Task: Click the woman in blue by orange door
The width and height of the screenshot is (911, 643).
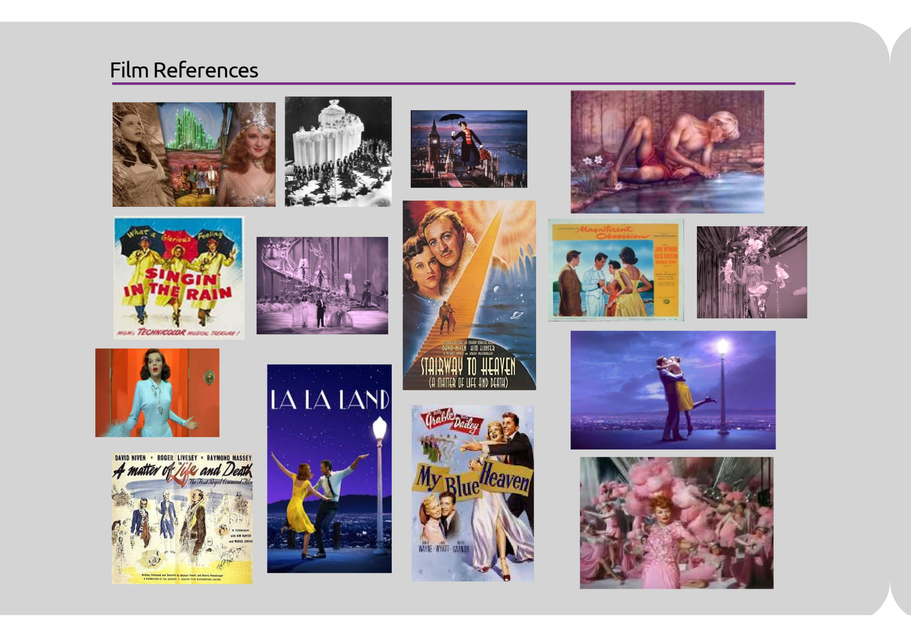Action: point(157,393)
